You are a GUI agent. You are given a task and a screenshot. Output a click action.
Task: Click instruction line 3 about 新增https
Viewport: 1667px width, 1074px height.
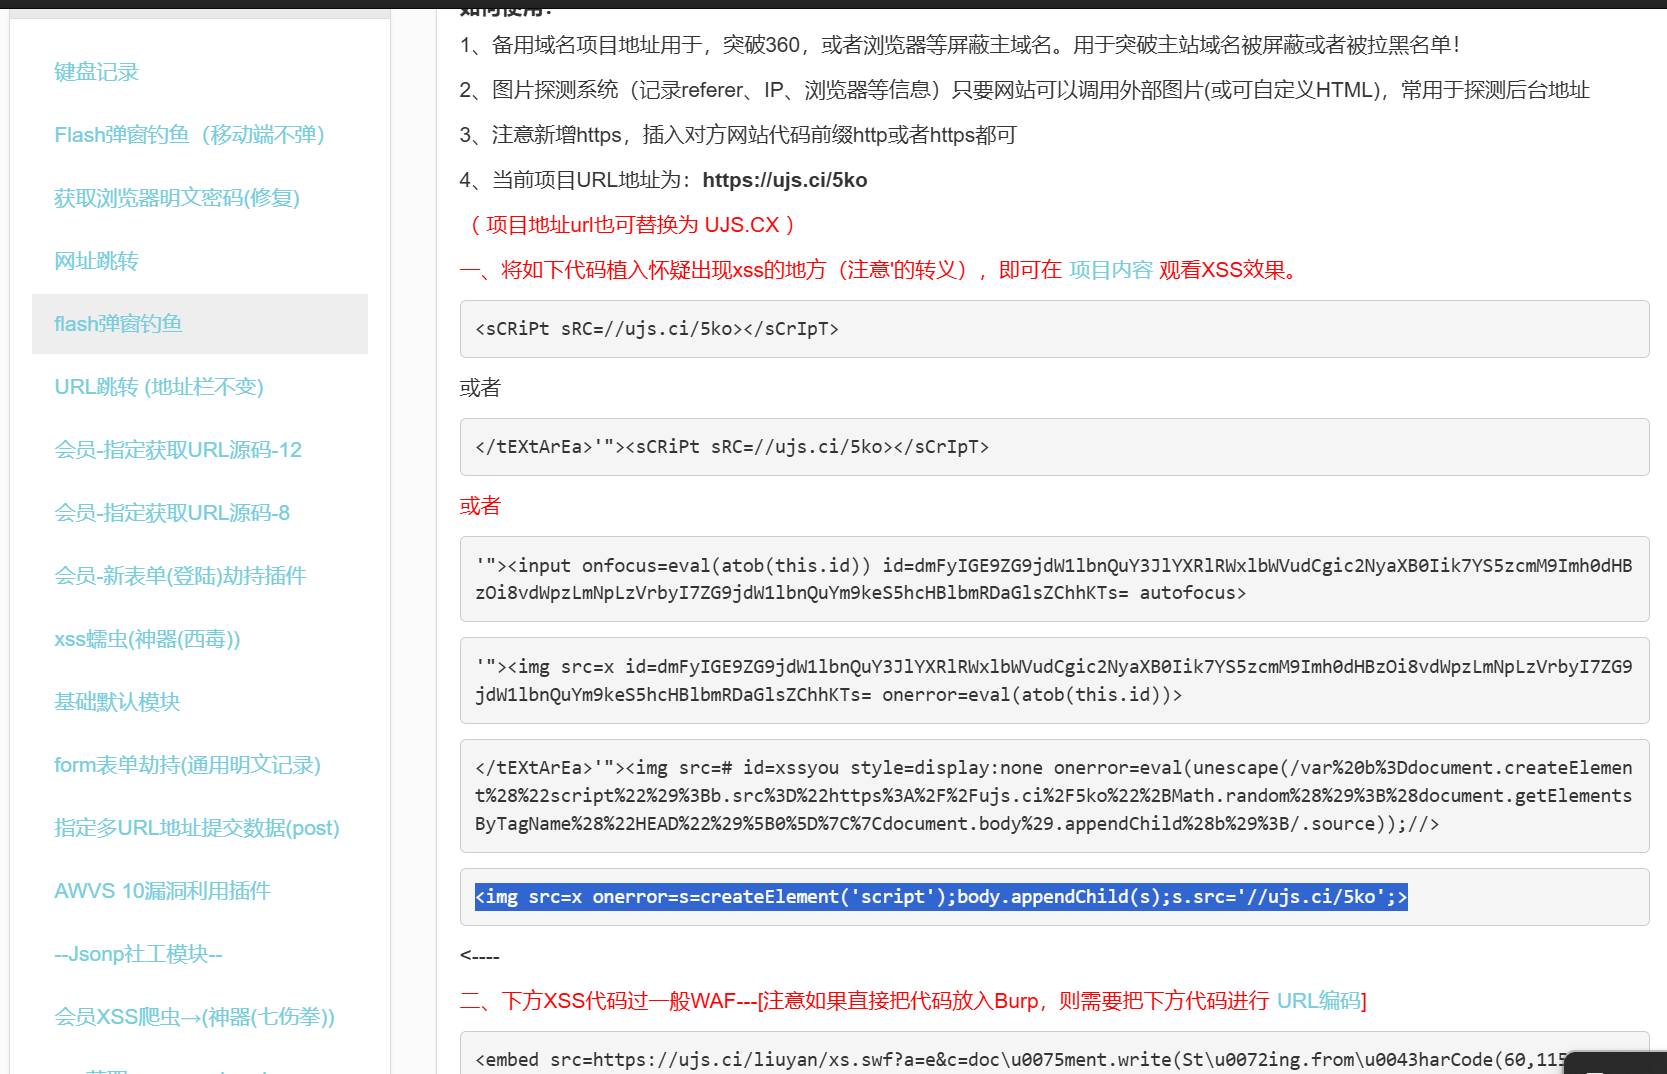coord(738,135)
